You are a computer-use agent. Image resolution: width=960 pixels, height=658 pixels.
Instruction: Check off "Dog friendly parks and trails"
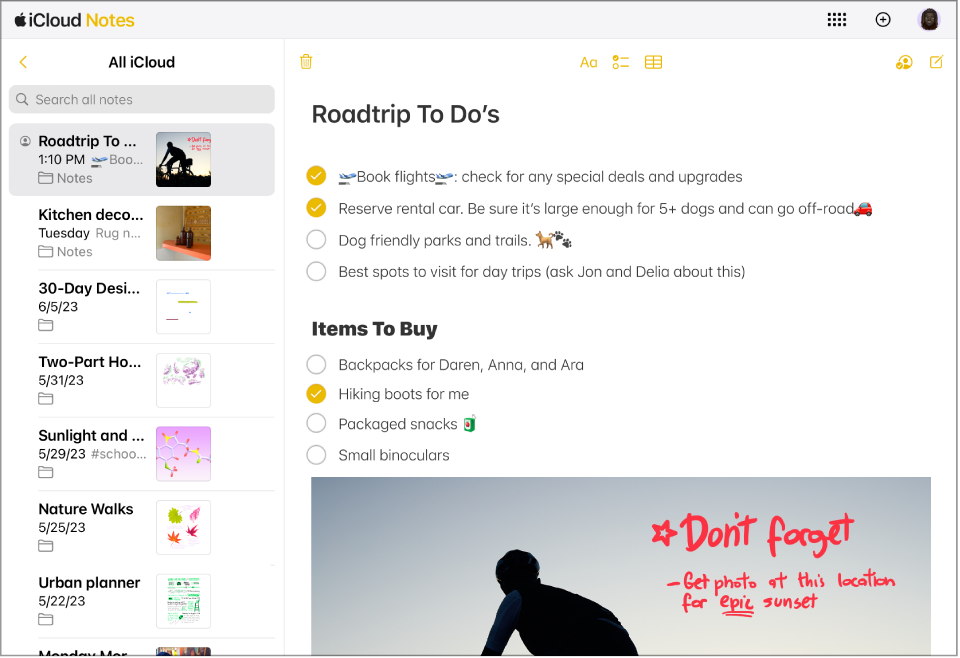coord(316,239)
